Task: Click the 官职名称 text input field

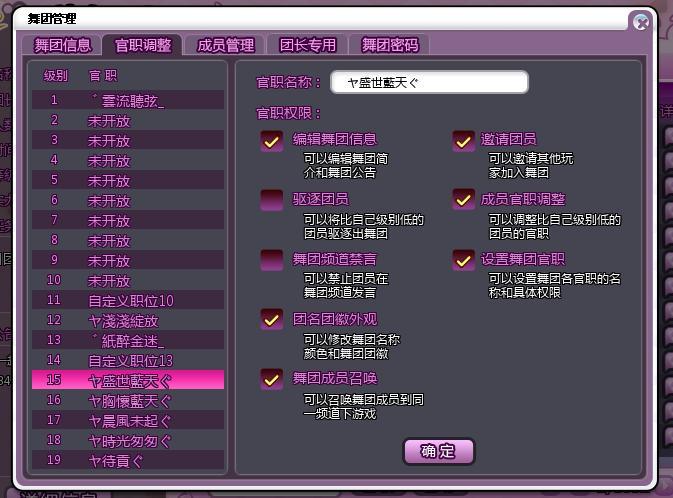Action: [x=429, y=82]
